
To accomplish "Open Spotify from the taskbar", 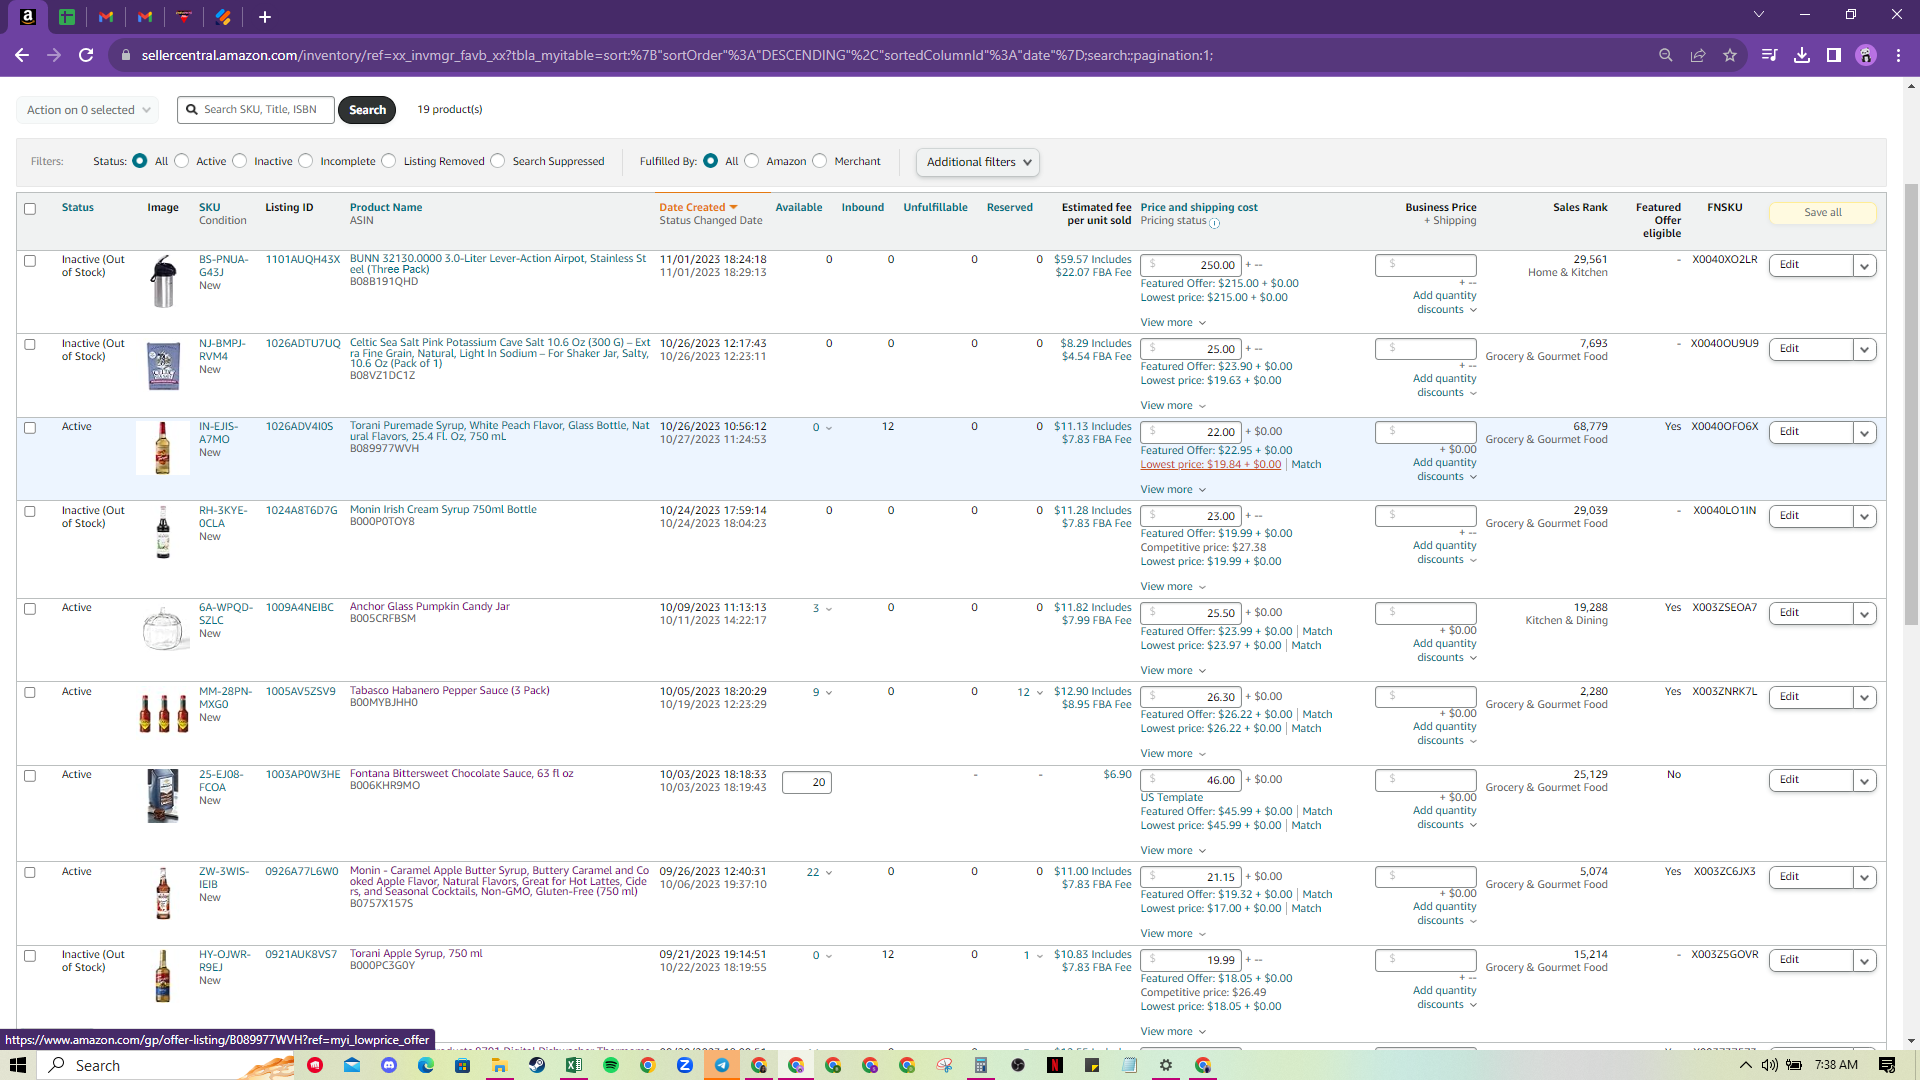I will 611,1065.
